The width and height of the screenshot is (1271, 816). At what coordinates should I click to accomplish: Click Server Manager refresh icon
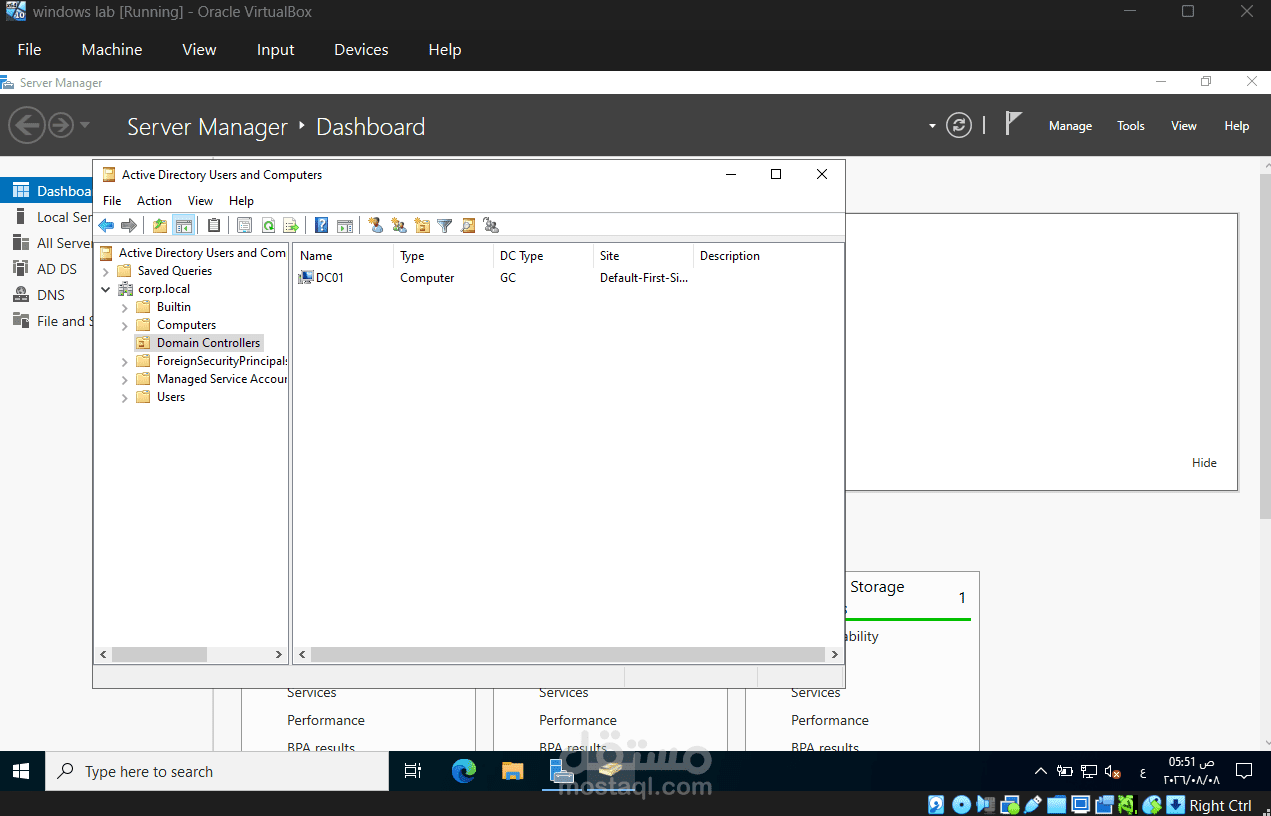click(x=959, y=125)
